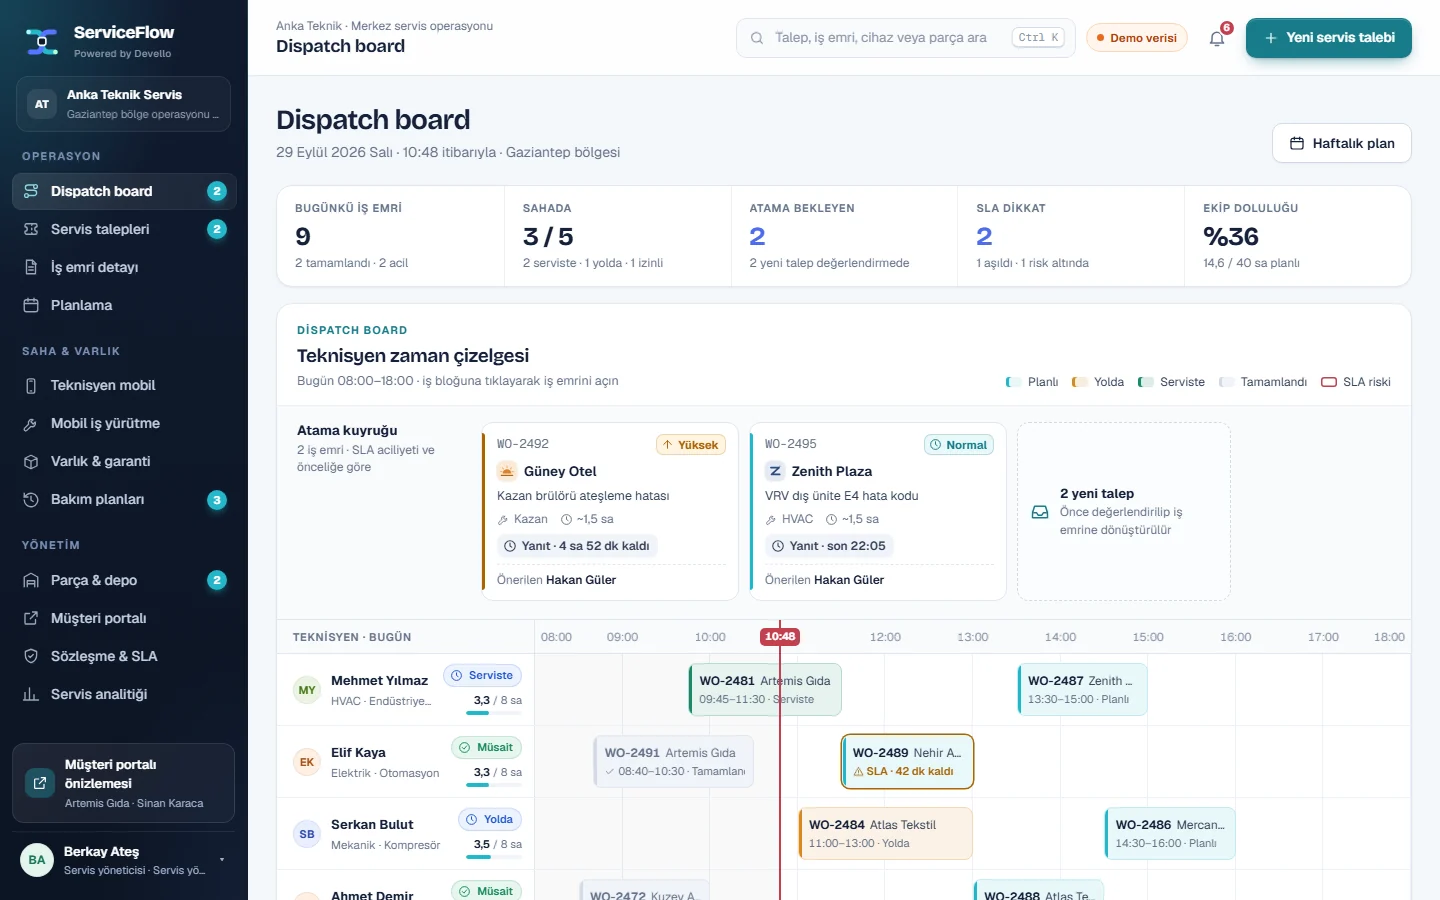Open completed block WO-2491 Artemis Gıda

tap(673, 762)
